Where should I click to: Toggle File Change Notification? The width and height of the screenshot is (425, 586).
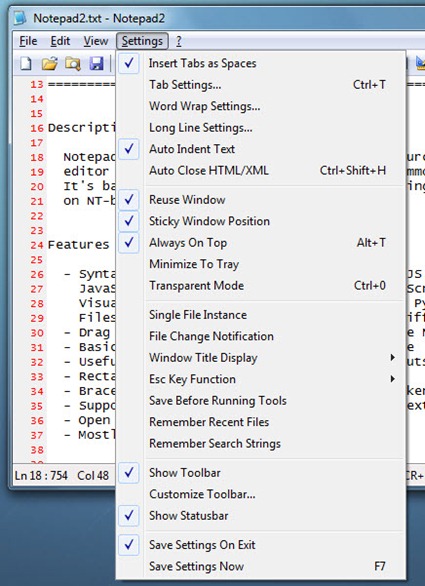tap(261, 336)
